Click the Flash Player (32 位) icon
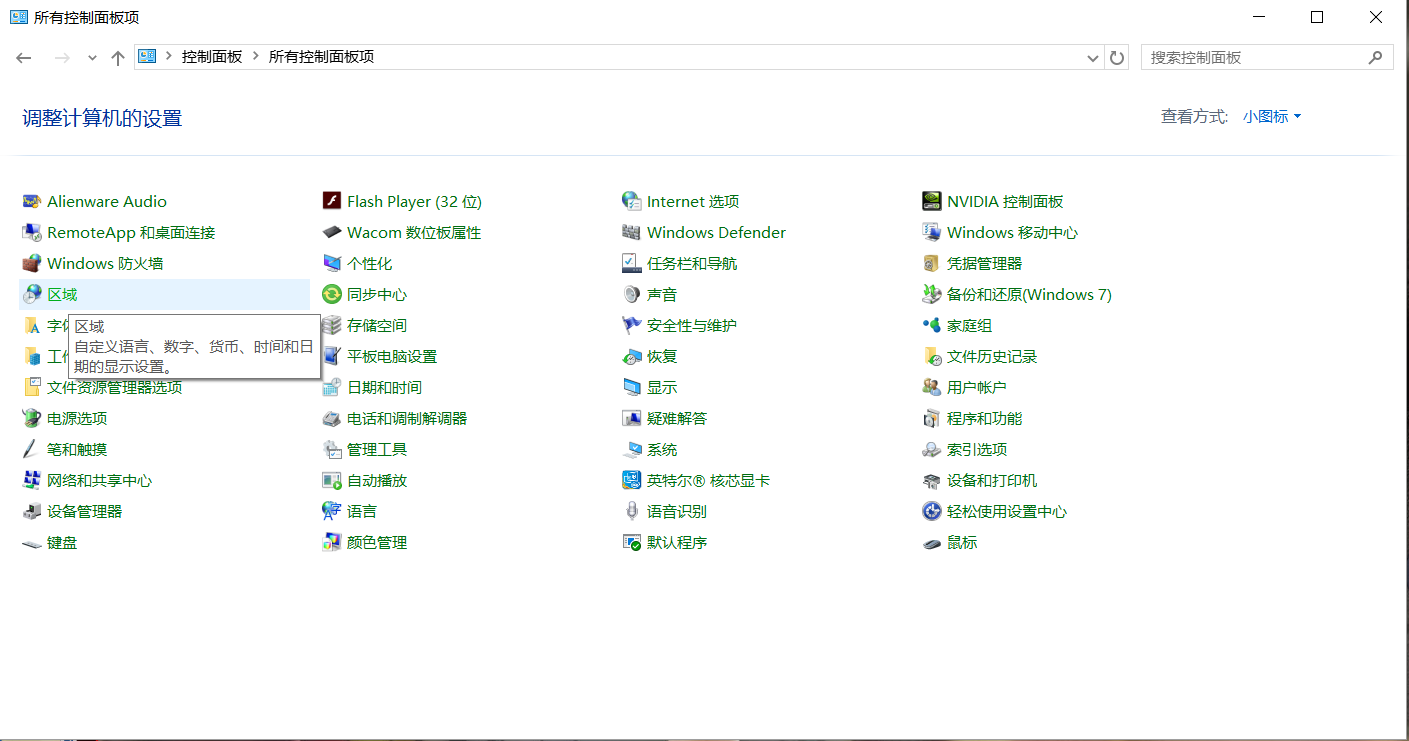This screenshot has height=741, width=1409. pos(331,201)
